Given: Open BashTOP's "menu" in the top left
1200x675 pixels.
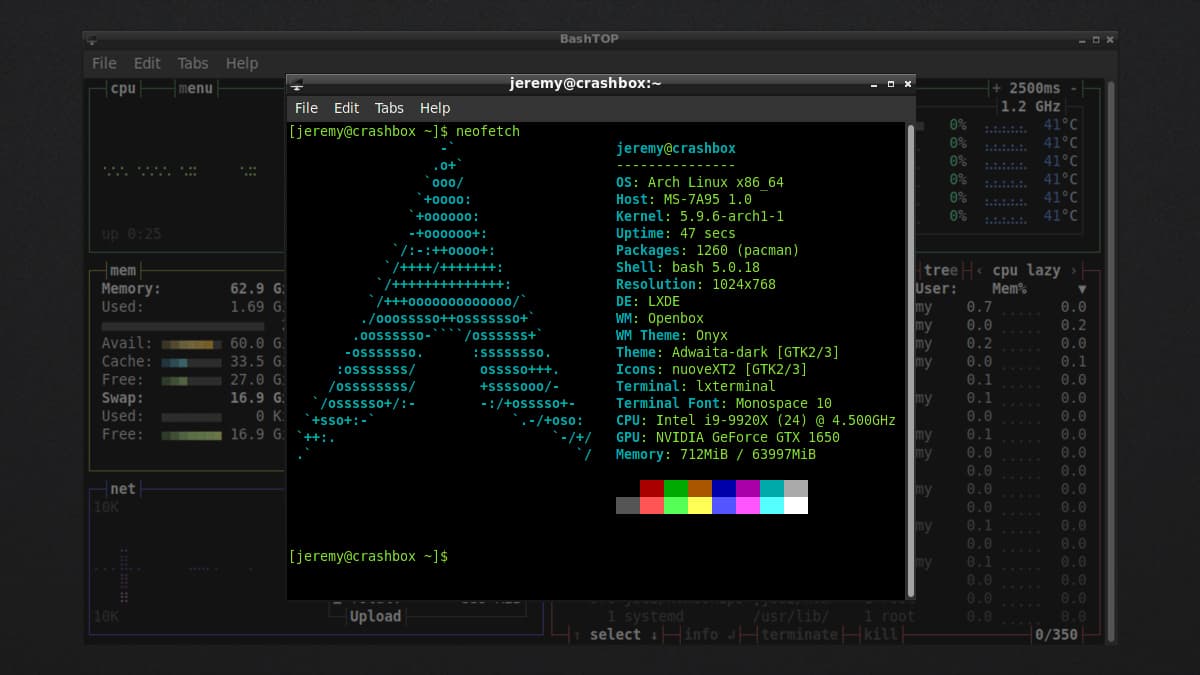Looking at the screenshot, I should [x=196, y=88].
